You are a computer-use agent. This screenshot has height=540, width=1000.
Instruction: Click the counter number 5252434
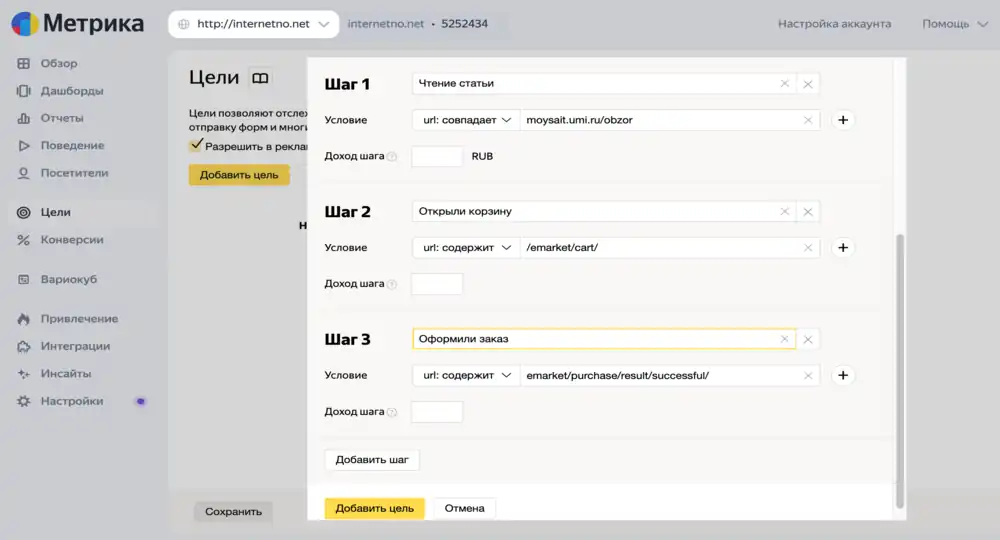point(464,24)
